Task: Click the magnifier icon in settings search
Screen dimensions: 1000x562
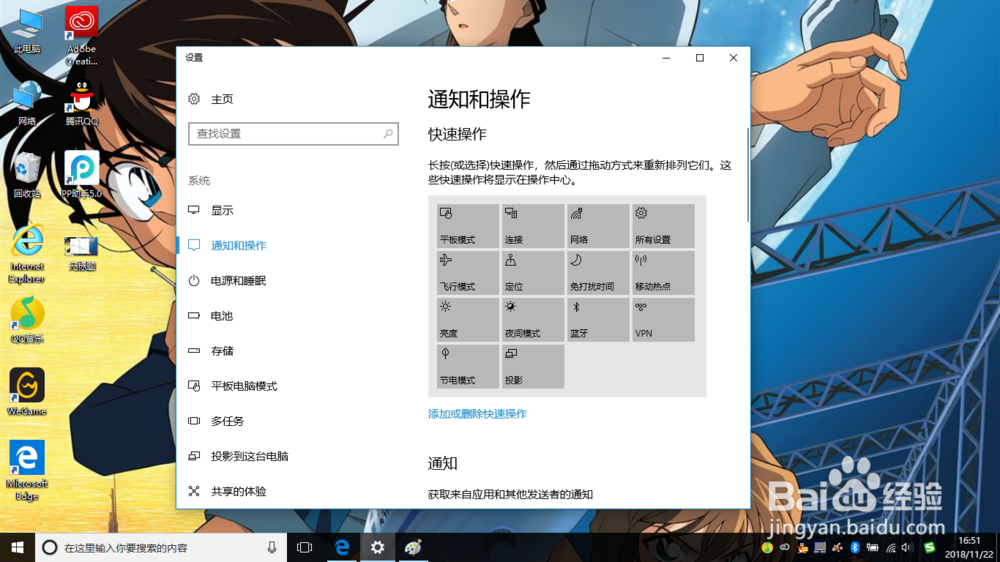Action: [388, 134]
